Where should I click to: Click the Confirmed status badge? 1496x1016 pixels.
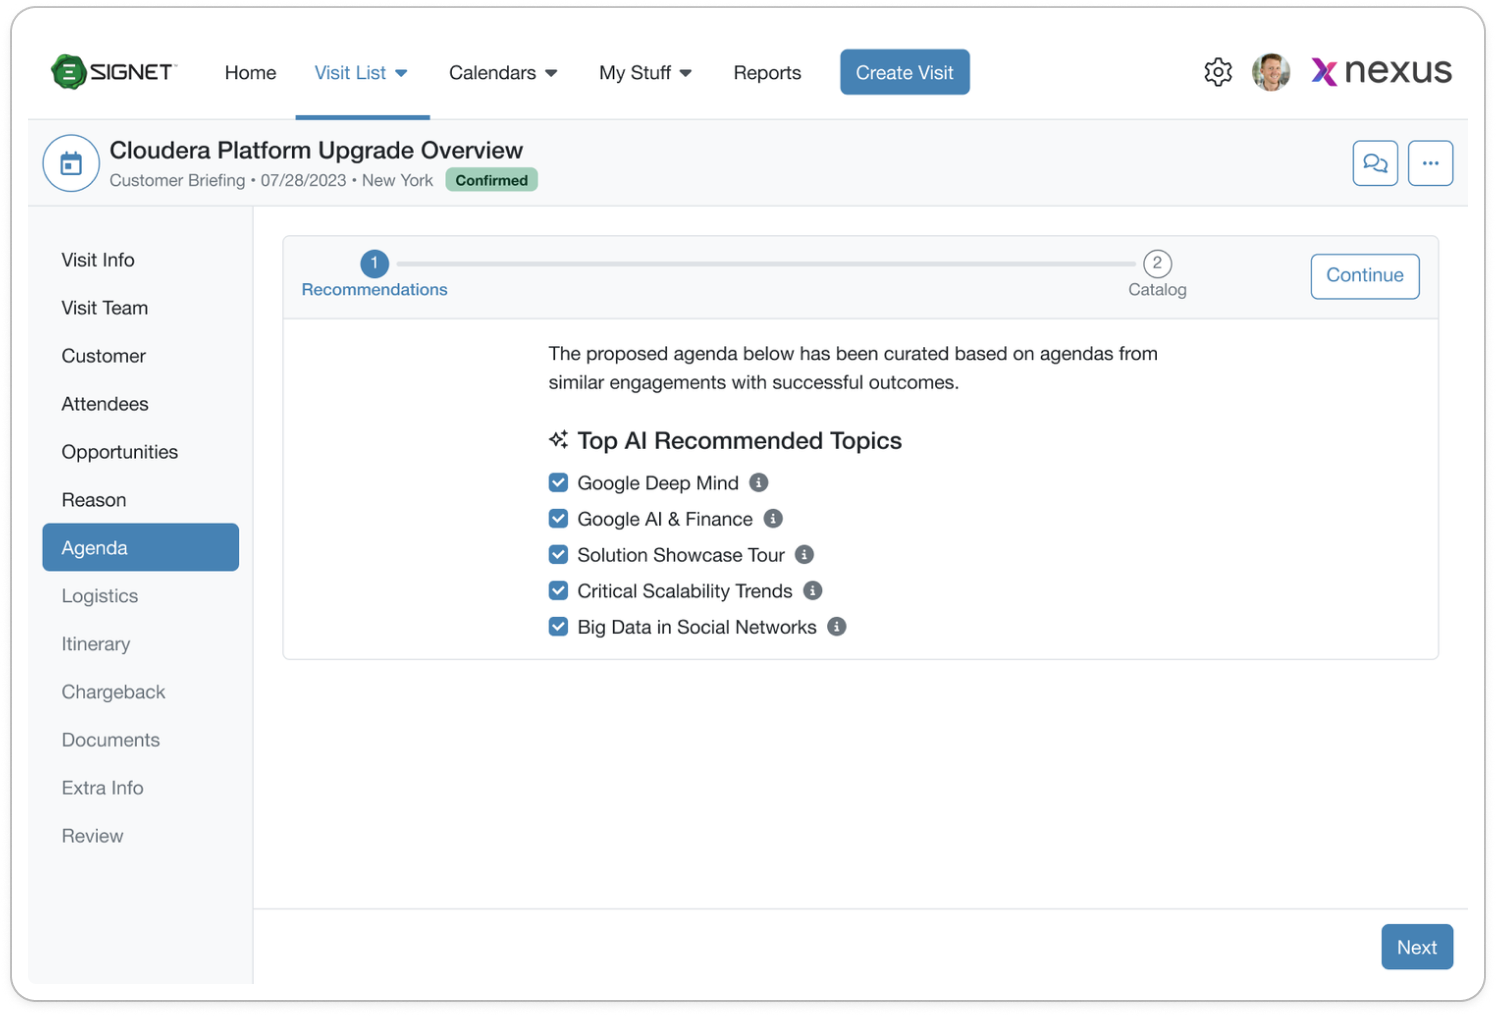click(x=491, y=180)
